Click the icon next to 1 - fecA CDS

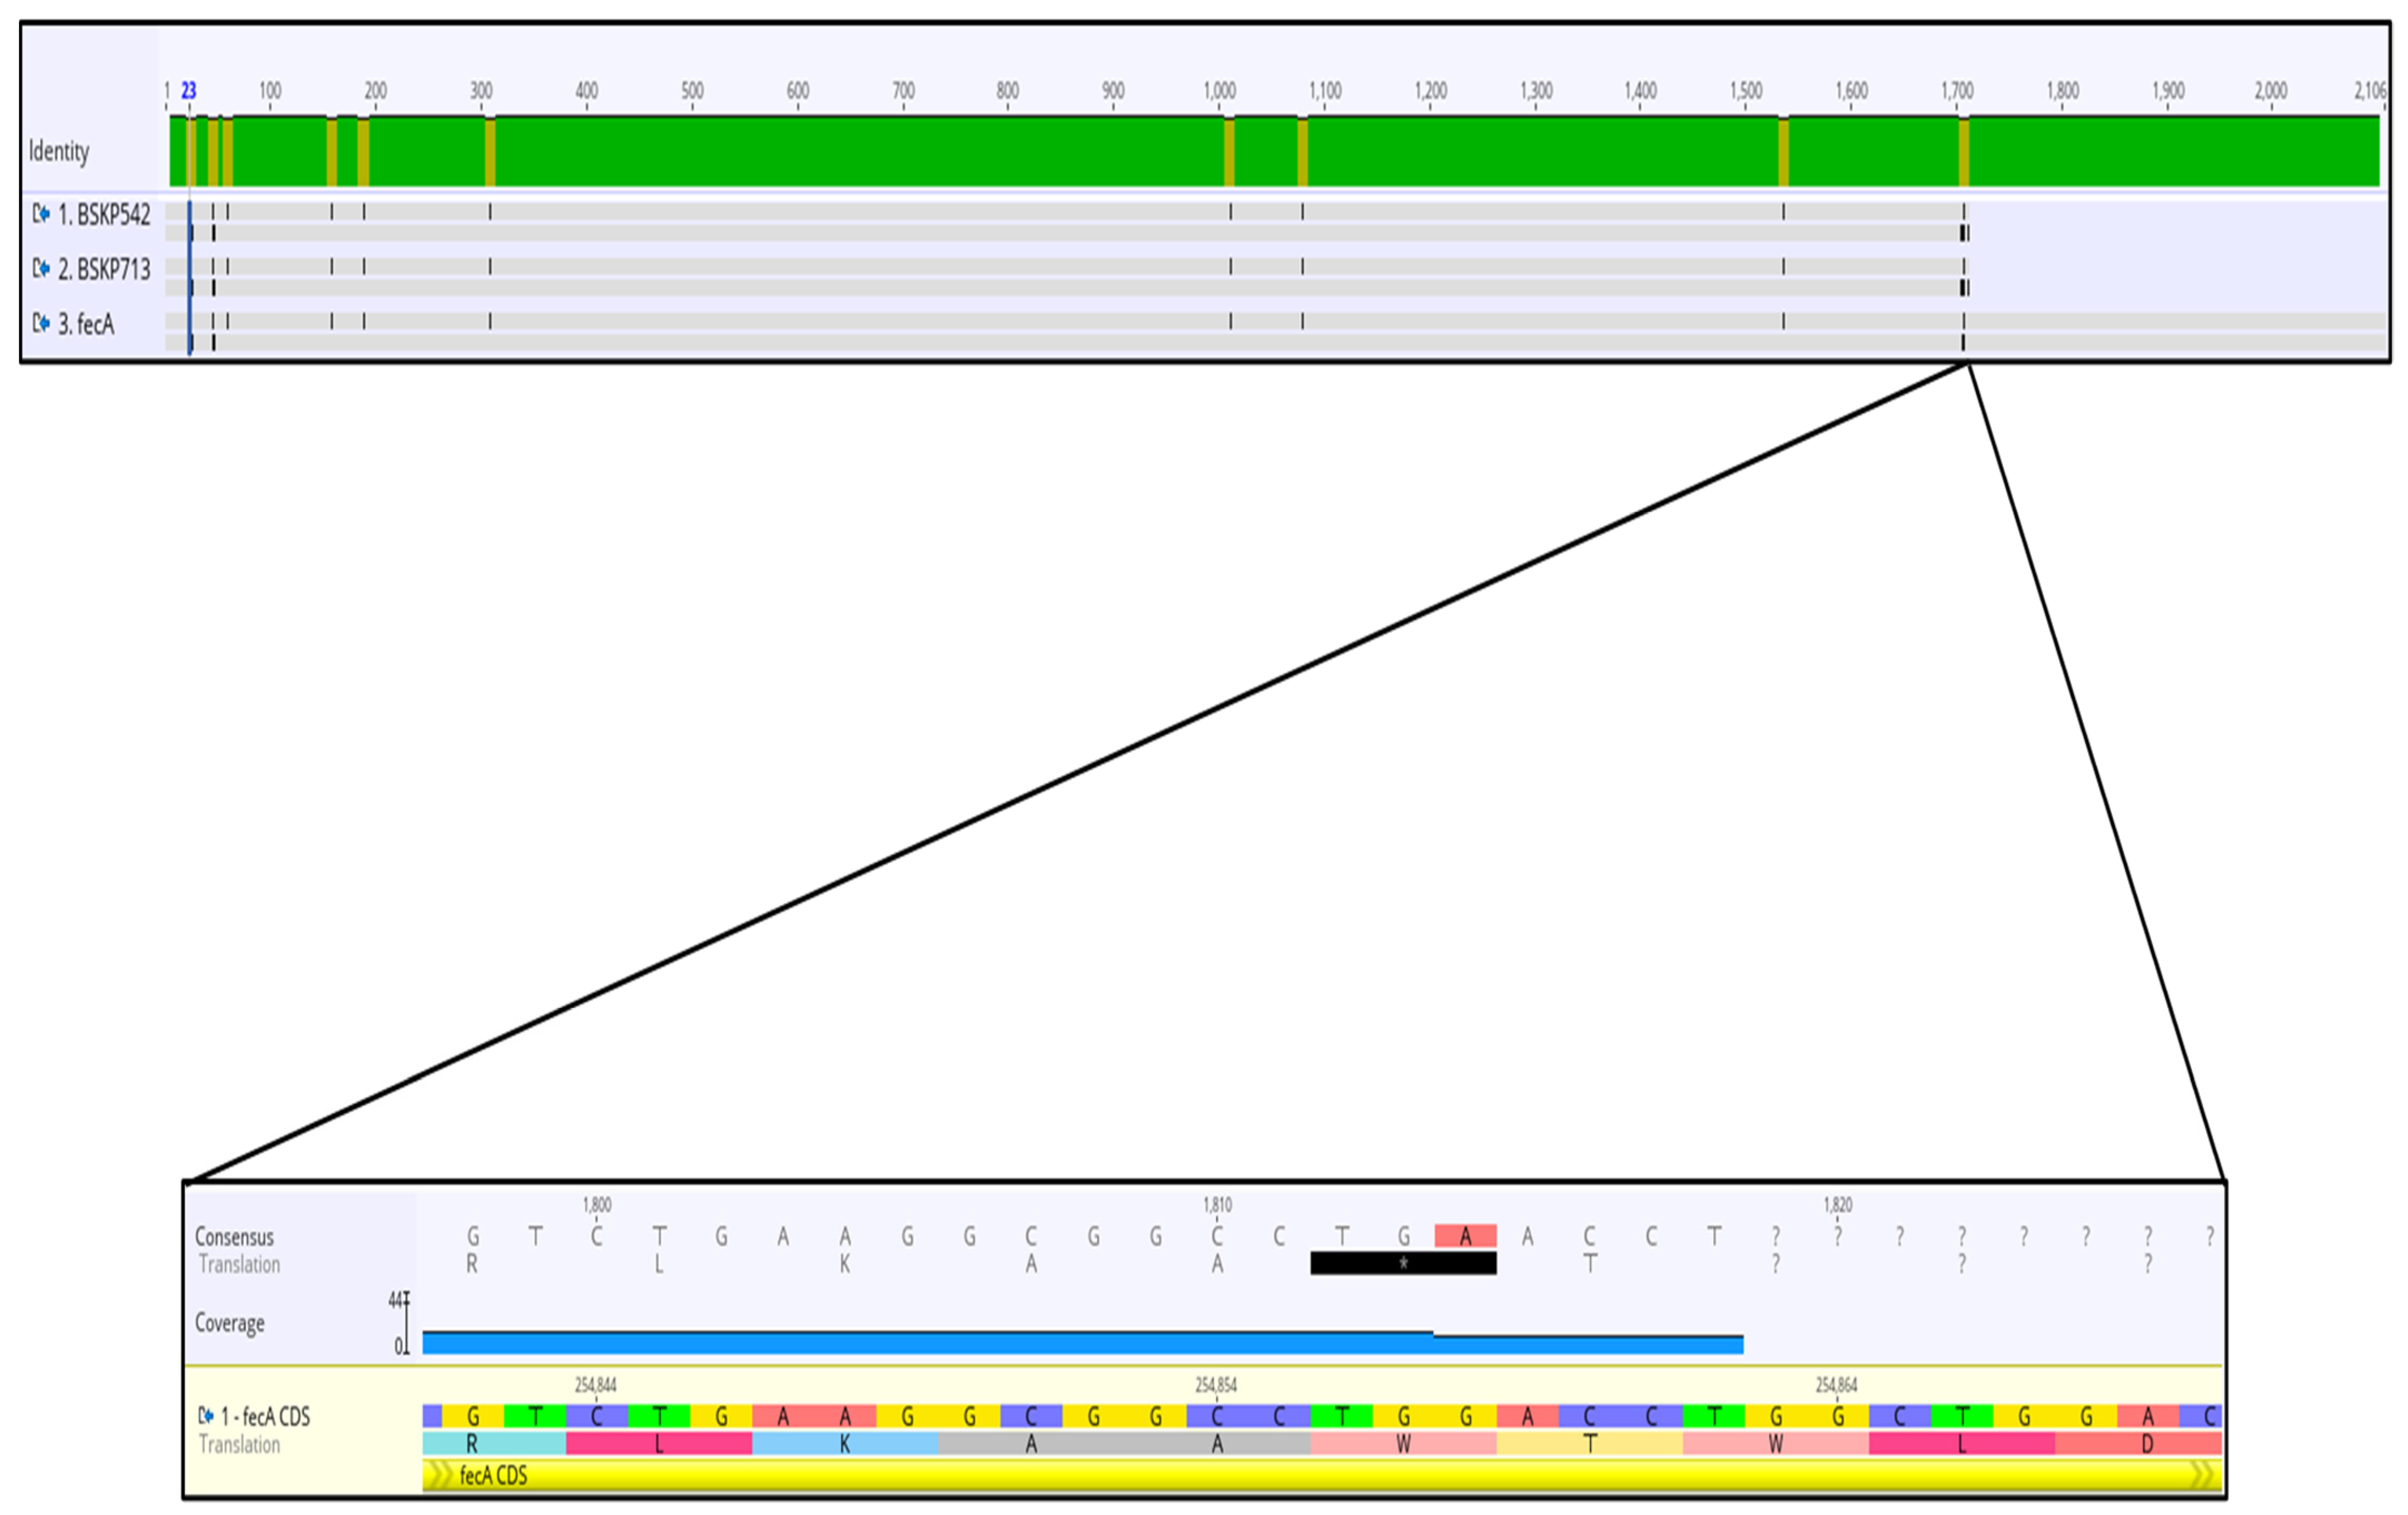pyautogui.click(x=206, y=1415)
